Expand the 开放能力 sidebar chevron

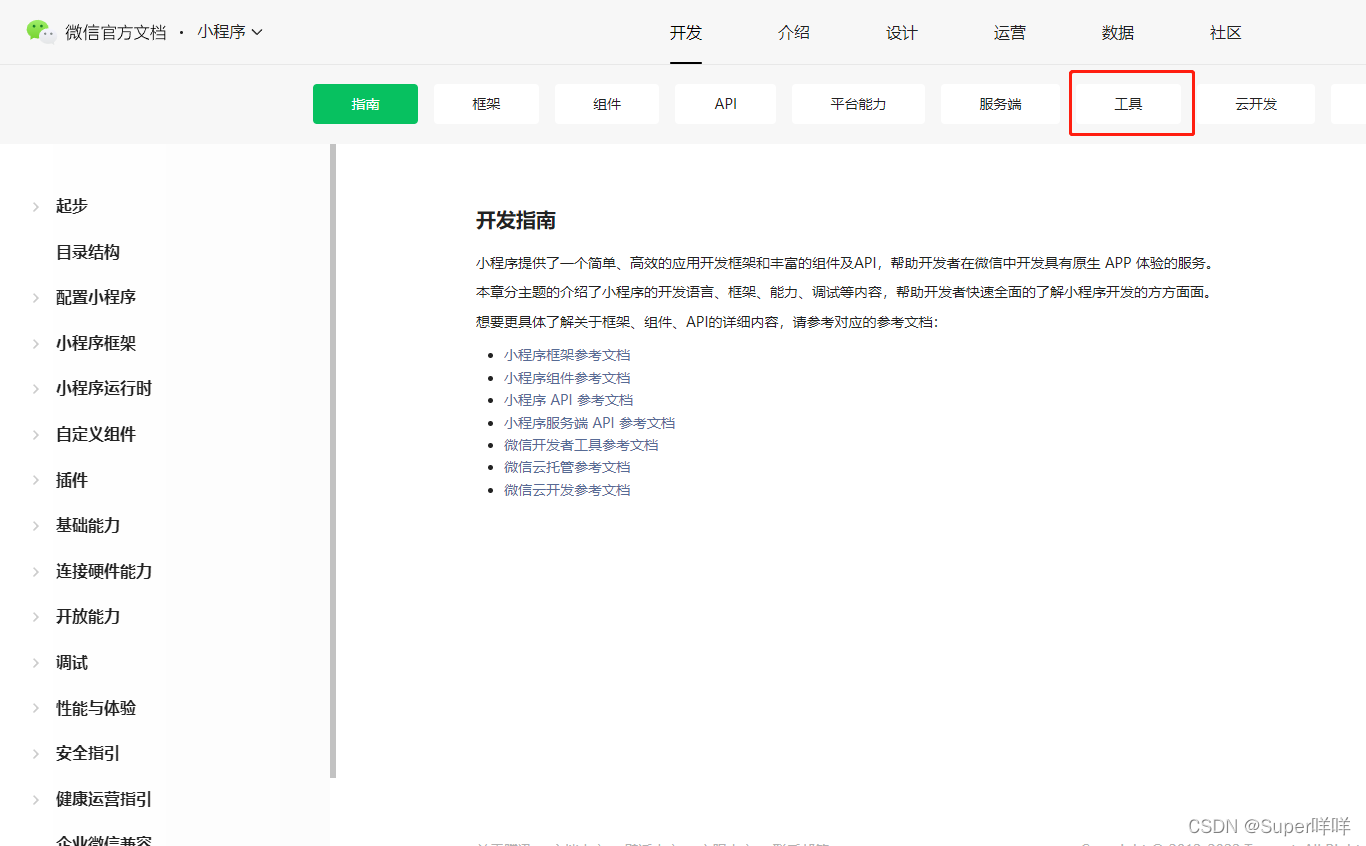click(36, 617)
